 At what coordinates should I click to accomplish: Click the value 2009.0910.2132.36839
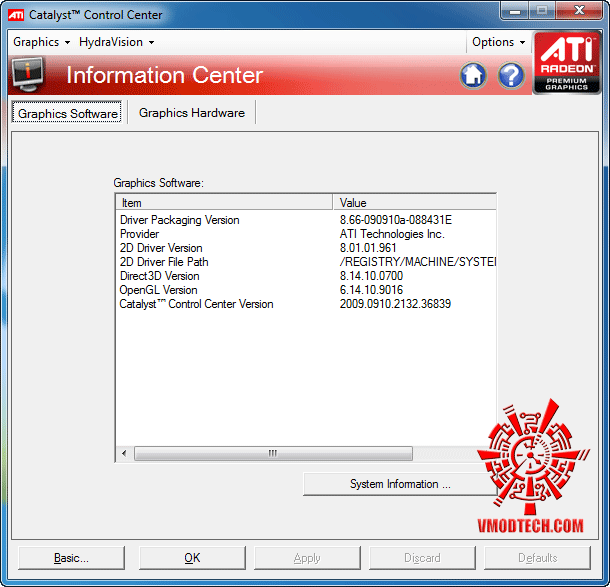395,304
